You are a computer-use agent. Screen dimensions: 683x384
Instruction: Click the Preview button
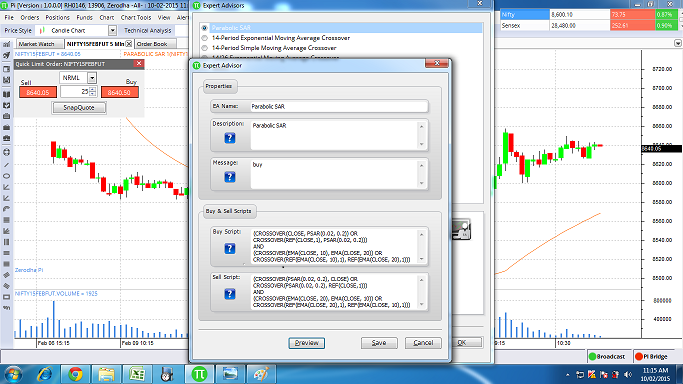(x=306, y=343)
